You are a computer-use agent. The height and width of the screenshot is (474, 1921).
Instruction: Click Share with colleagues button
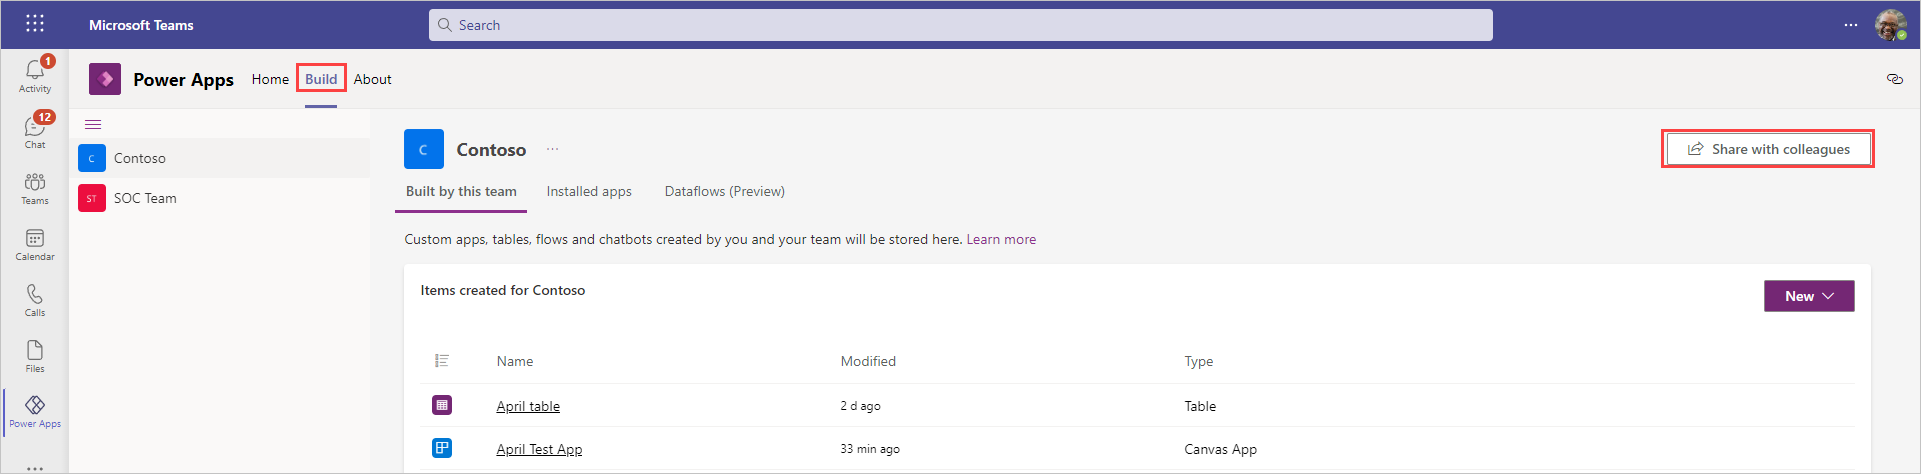[1768, 149]
